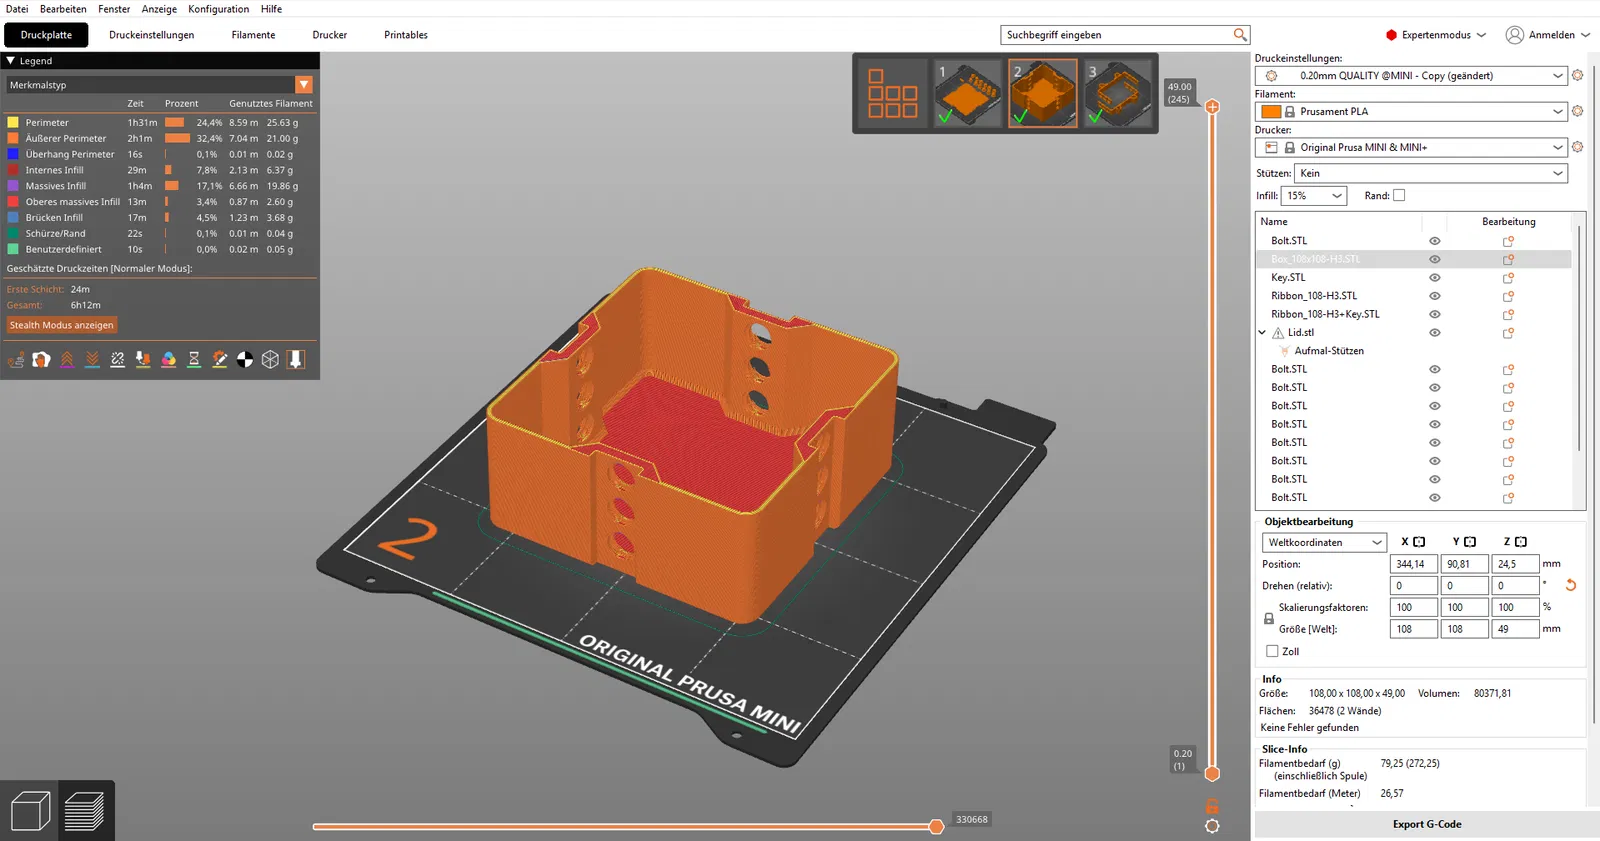Toggle retractions display (upward chevrons icon)

(x=67, y=360)
